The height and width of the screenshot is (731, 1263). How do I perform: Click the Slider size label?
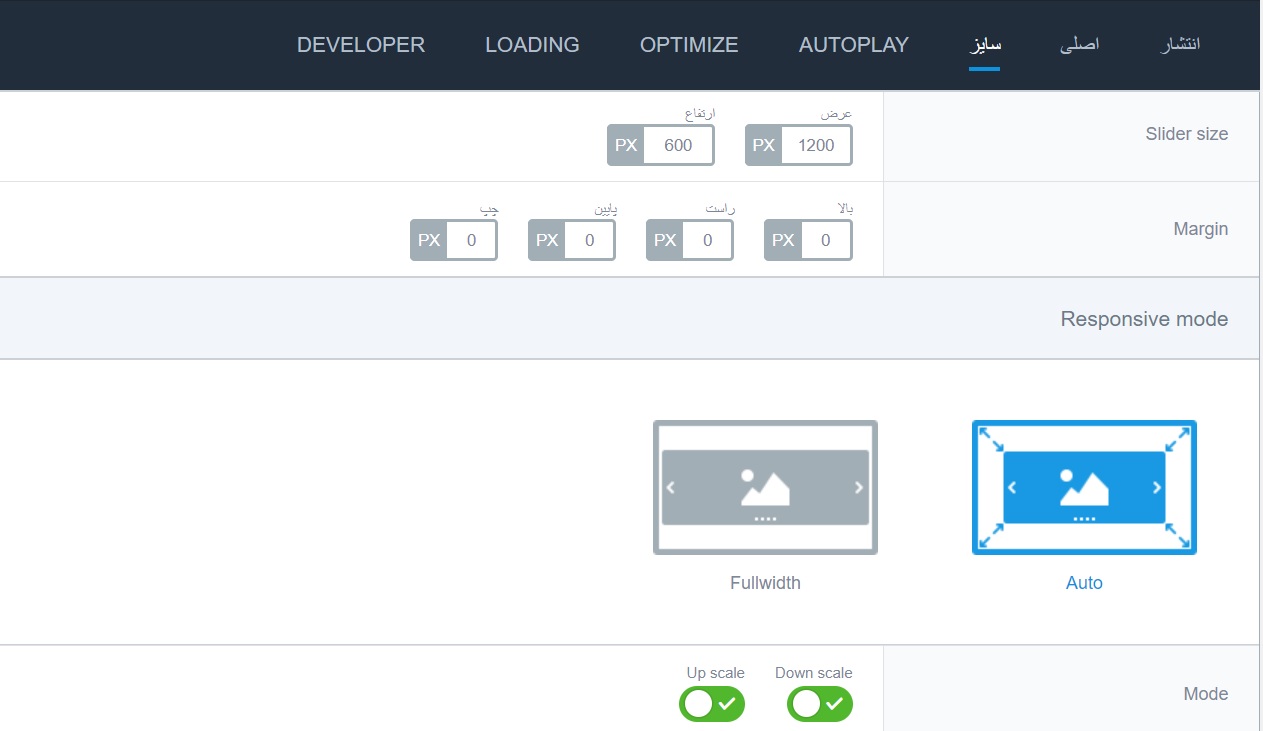coord(1186,134)
